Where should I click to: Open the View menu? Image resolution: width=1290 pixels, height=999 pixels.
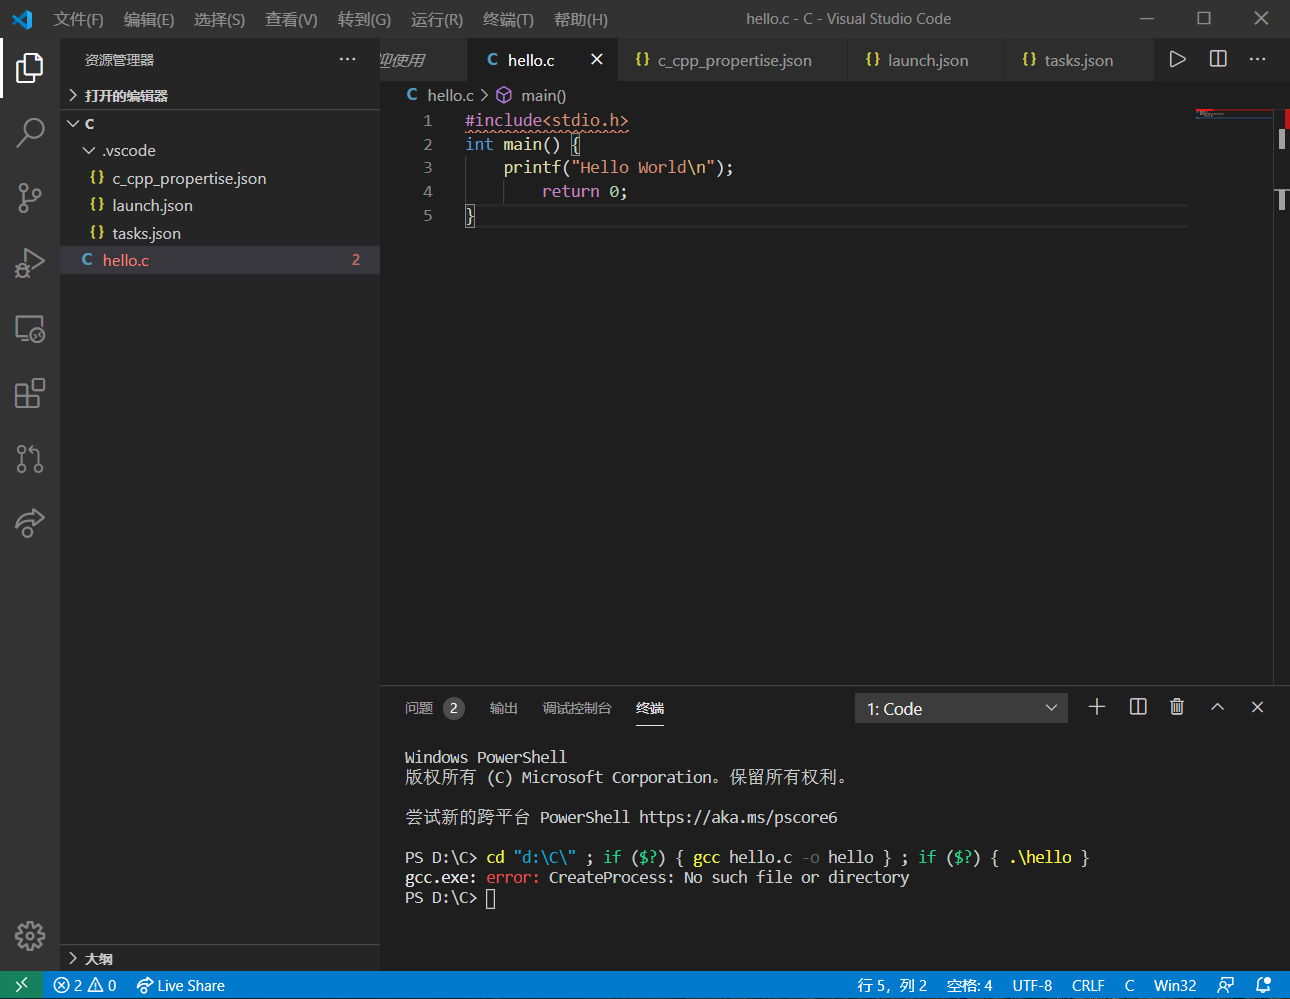pos(291,19)
